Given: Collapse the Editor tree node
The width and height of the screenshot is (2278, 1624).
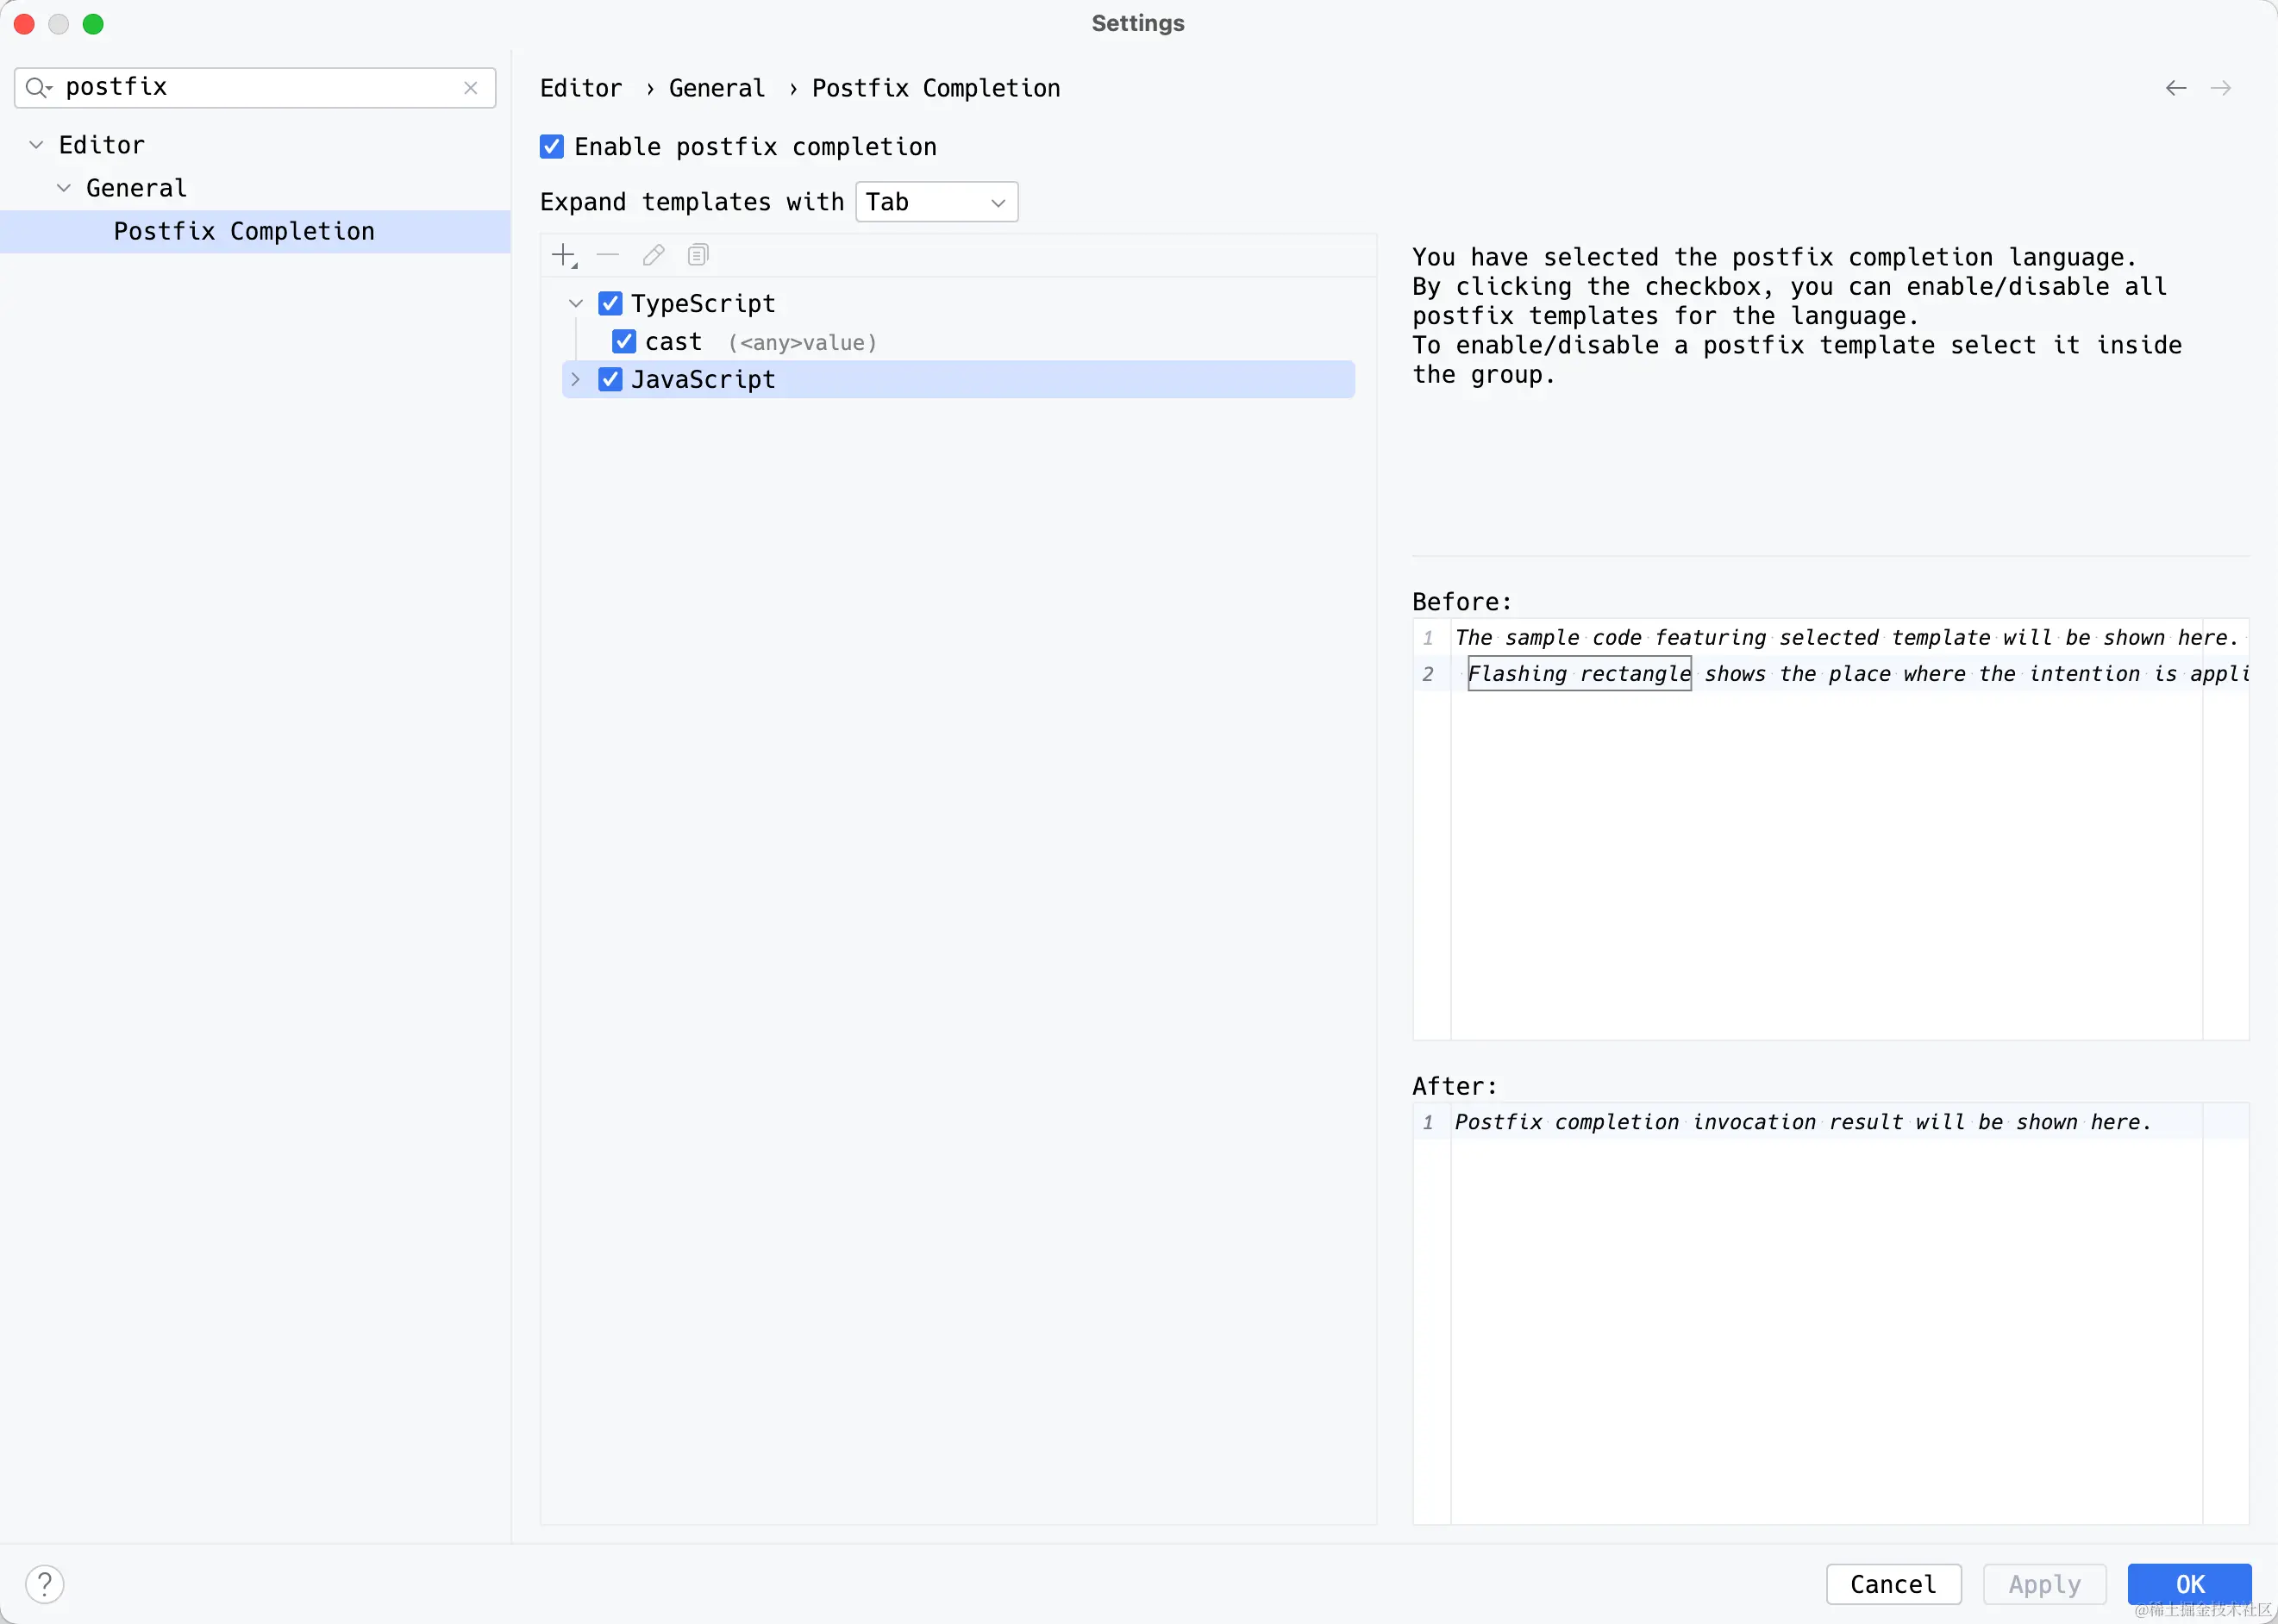Looking at the screenshot, I should [36, 145].
